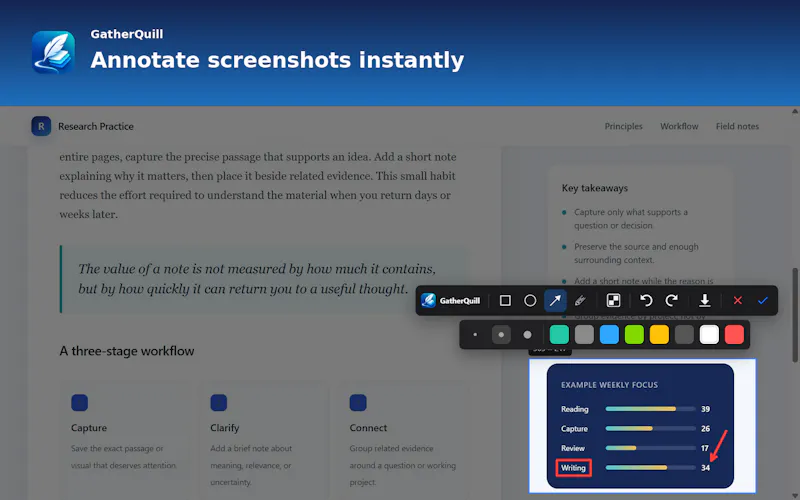Pick the green color swatch
This screenshot has height=500, width=800.
point(634,335)
